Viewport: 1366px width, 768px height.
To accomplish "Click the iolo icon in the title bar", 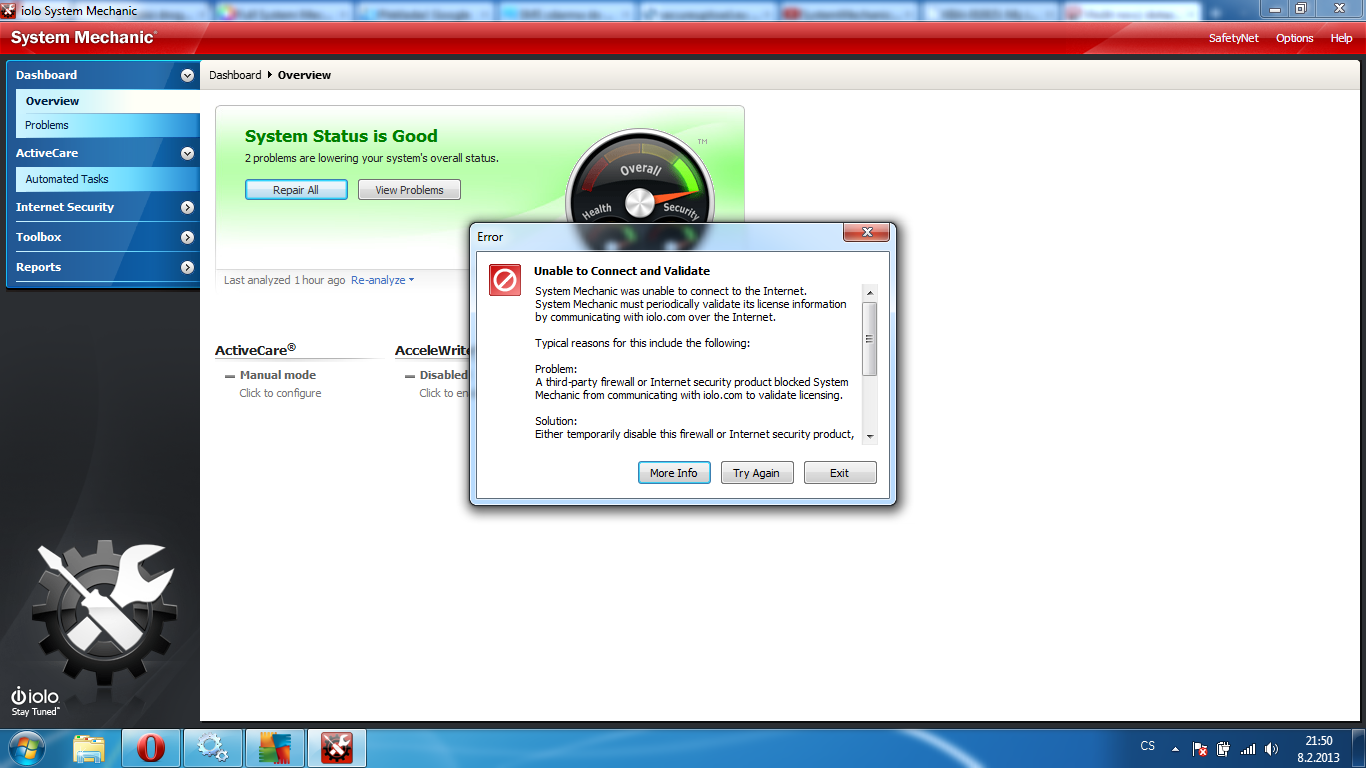I will point(10,10).
